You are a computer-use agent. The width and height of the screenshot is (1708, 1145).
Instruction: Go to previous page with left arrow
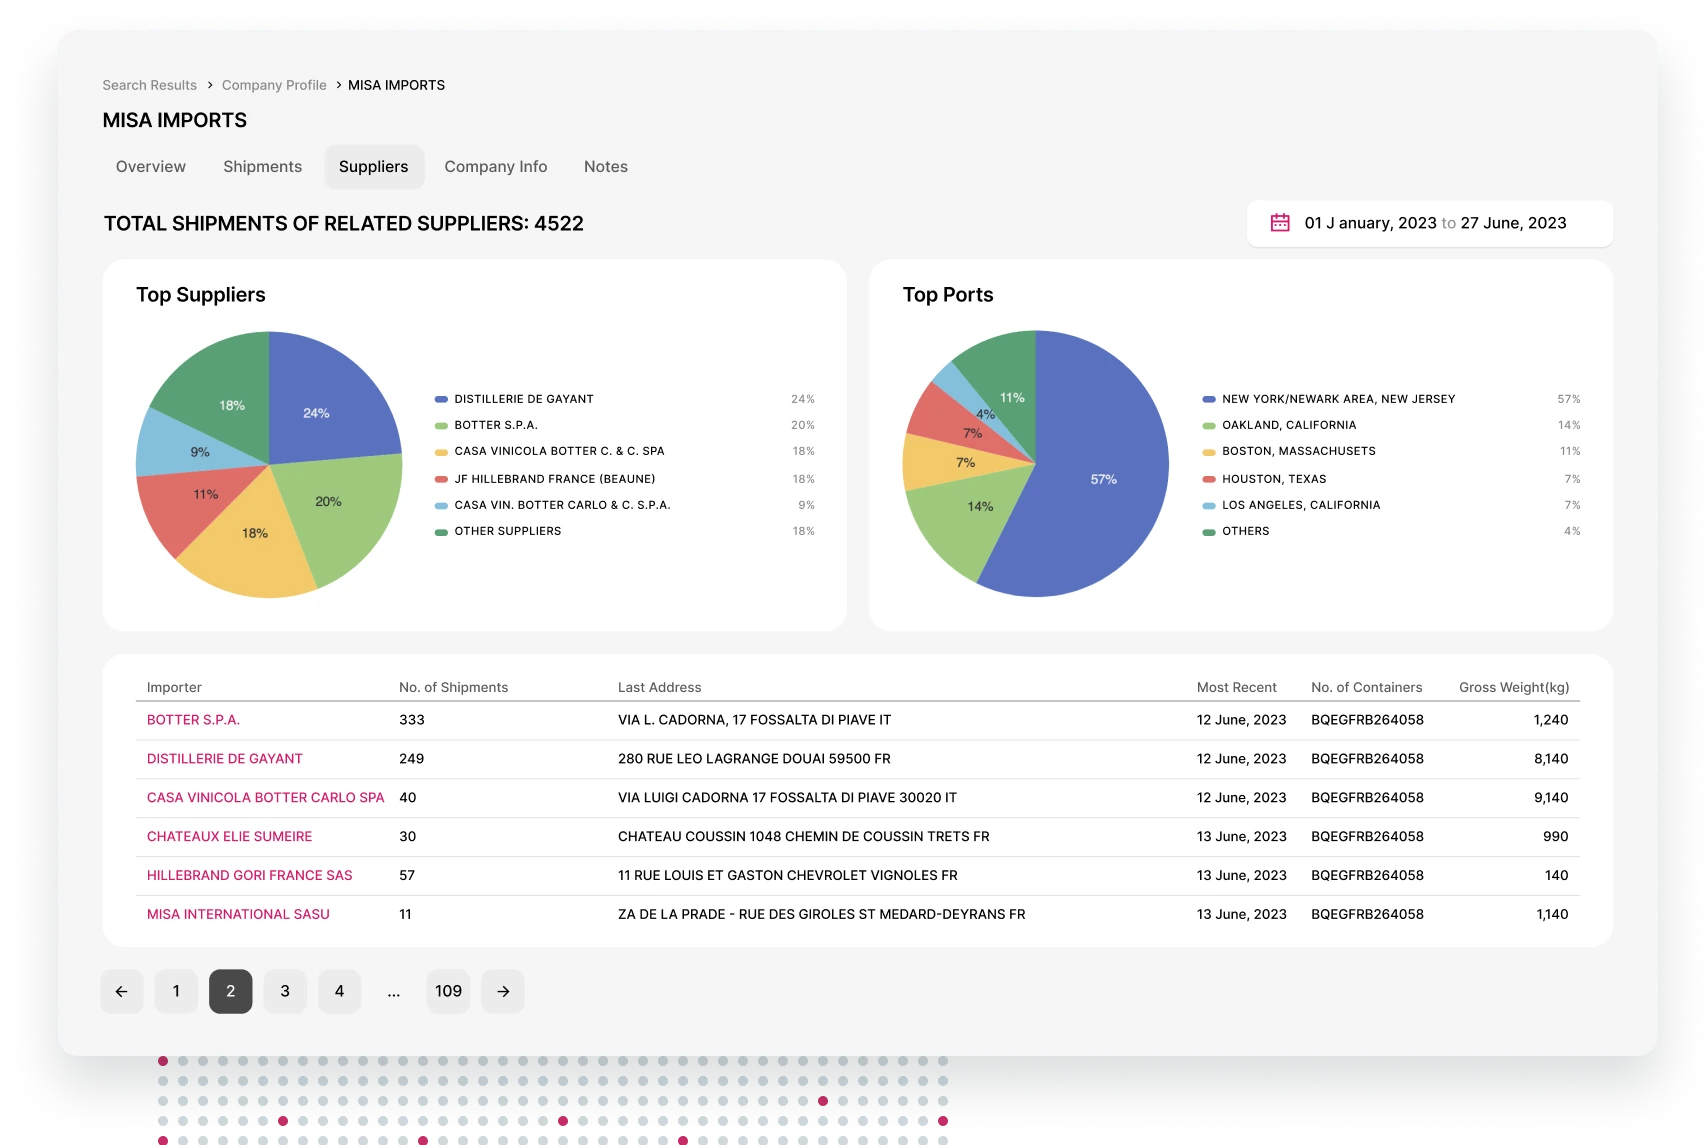click(122, 991)
